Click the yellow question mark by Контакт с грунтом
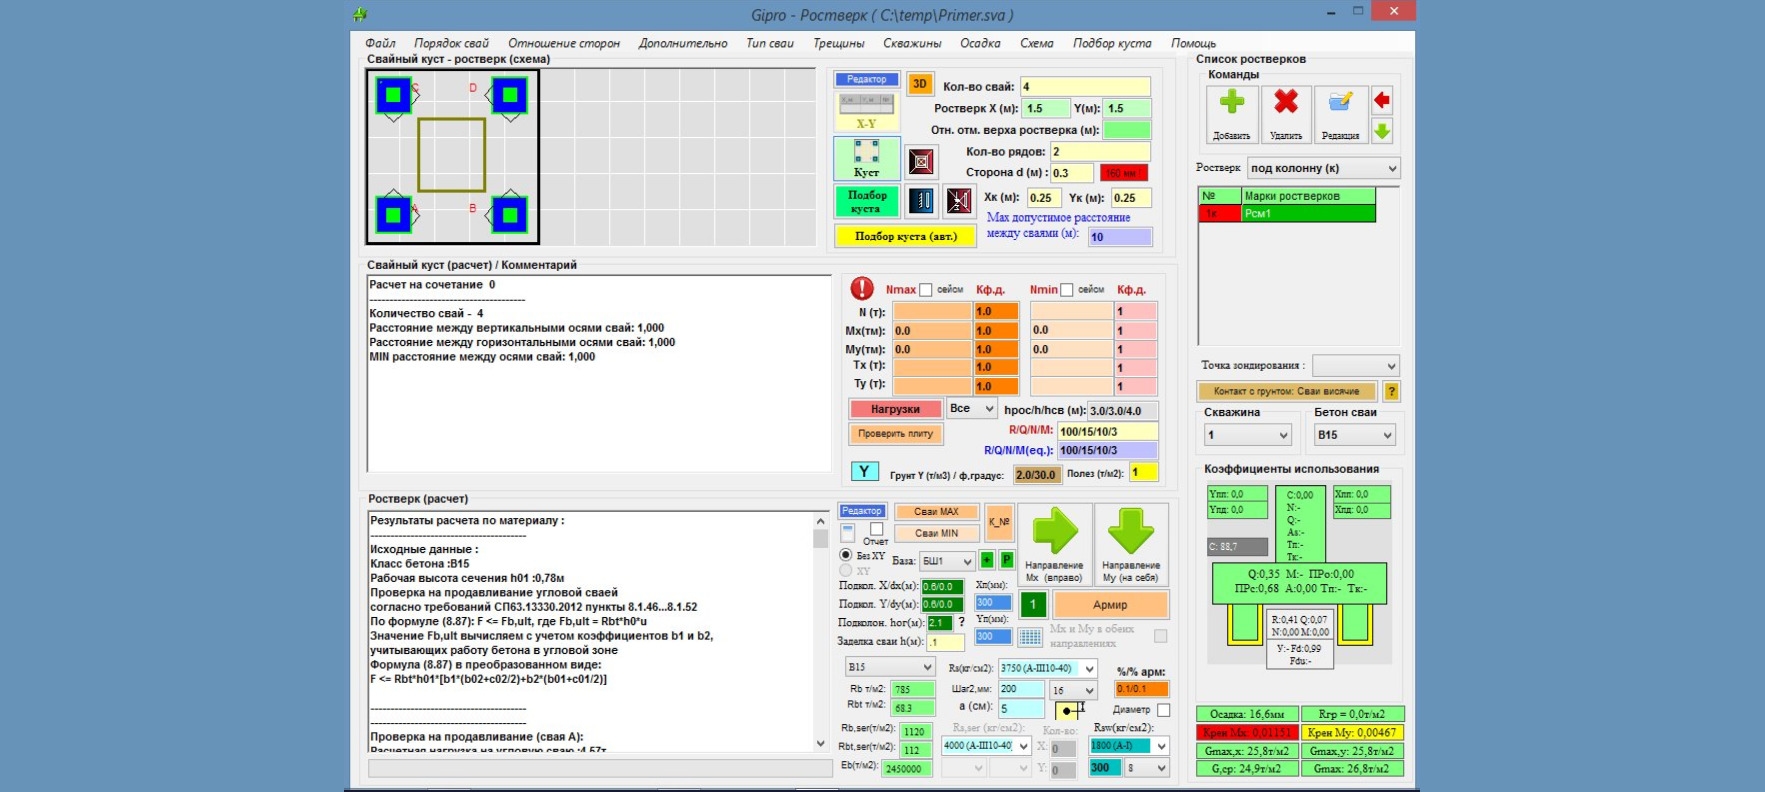This screenshot has height=792, width=1765. tap(1391, 391)
